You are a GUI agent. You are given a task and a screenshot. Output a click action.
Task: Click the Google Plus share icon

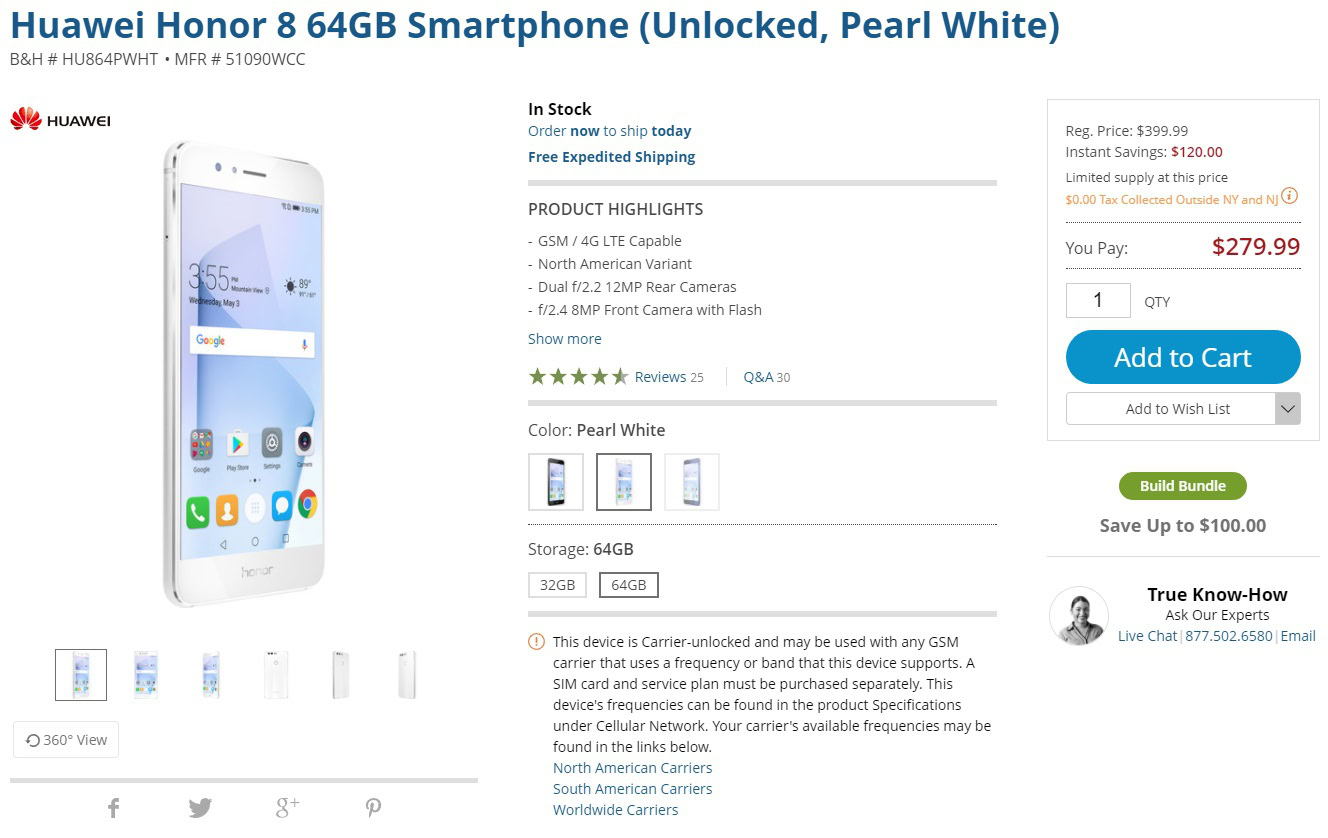[x=287, y=808]
